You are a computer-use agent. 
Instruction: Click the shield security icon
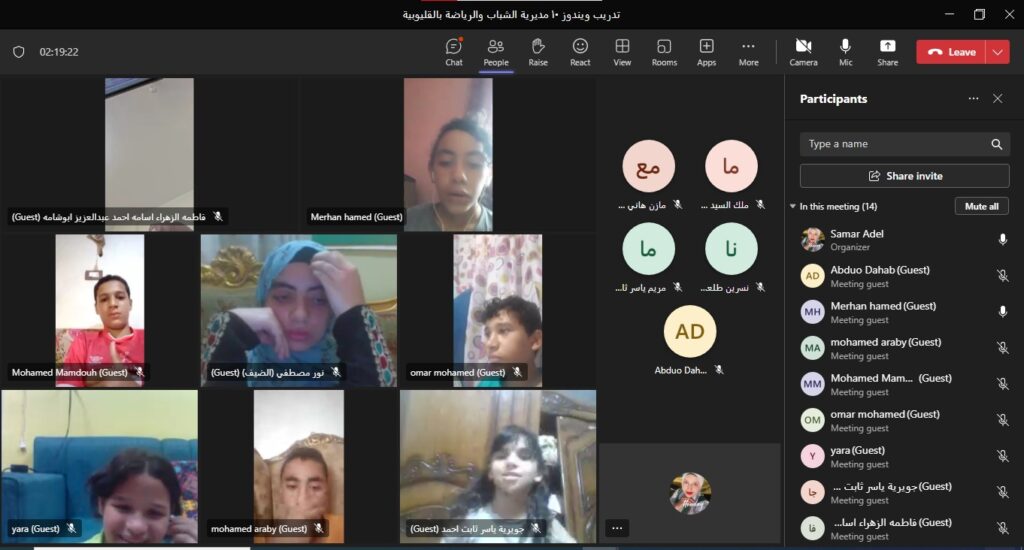[x=18, y=52]
